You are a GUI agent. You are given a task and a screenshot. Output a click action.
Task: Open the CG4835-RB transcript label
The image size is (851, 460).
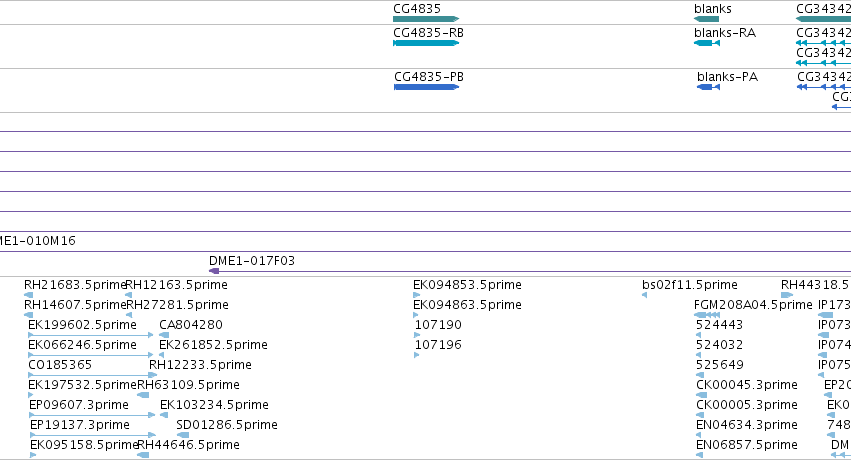tap(428, 33)
